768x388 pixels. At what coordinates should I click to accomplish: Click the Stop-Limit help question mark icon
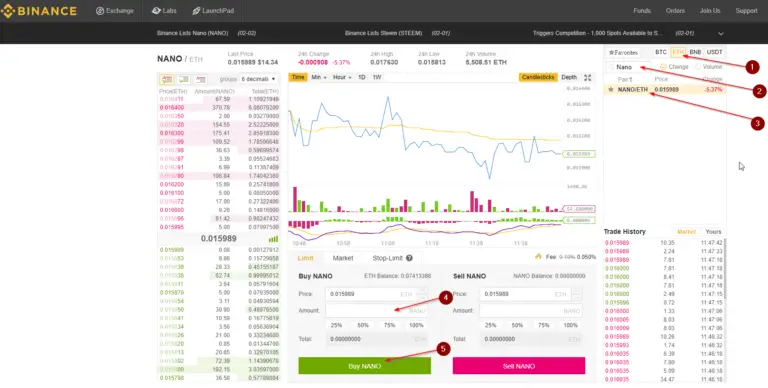(409, 258)
